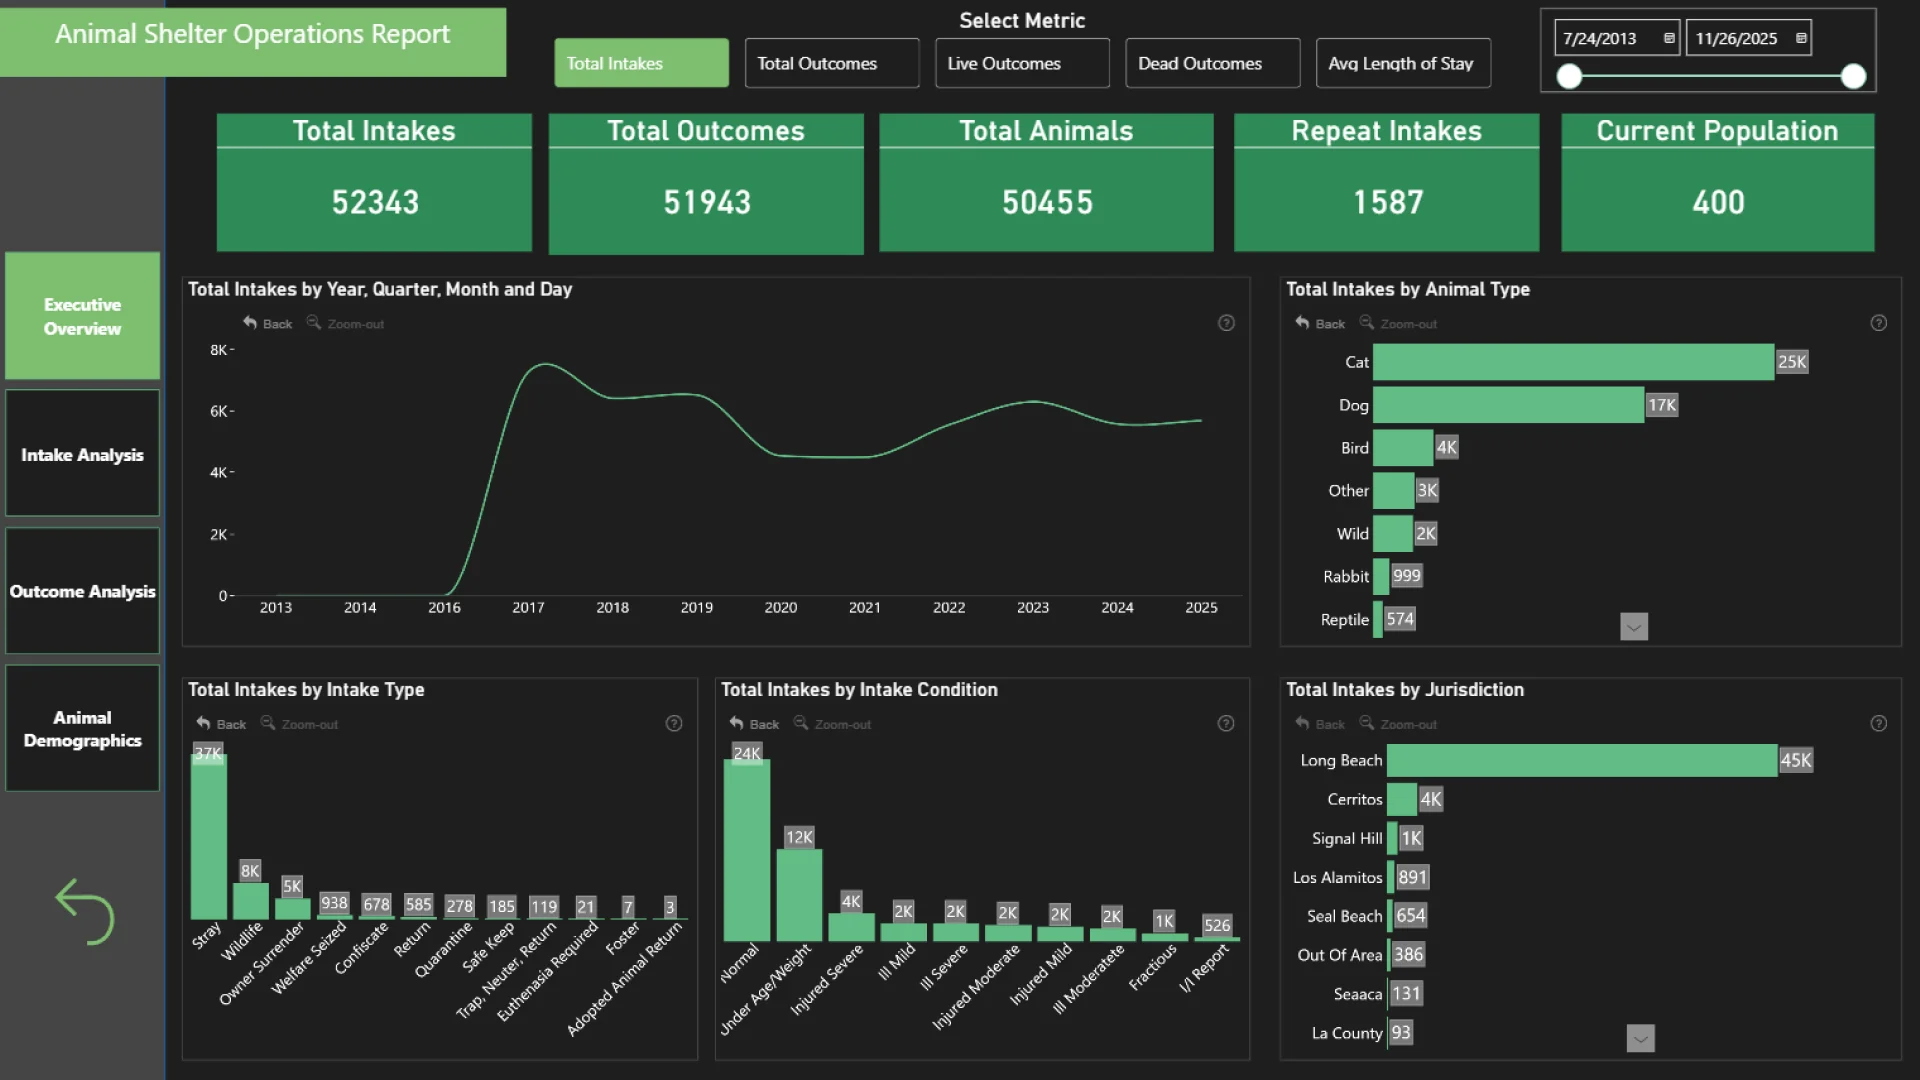Click help icon on Intake Type chart
The height and width of the screenshot is (1080, 1920).
coord(674,723)
